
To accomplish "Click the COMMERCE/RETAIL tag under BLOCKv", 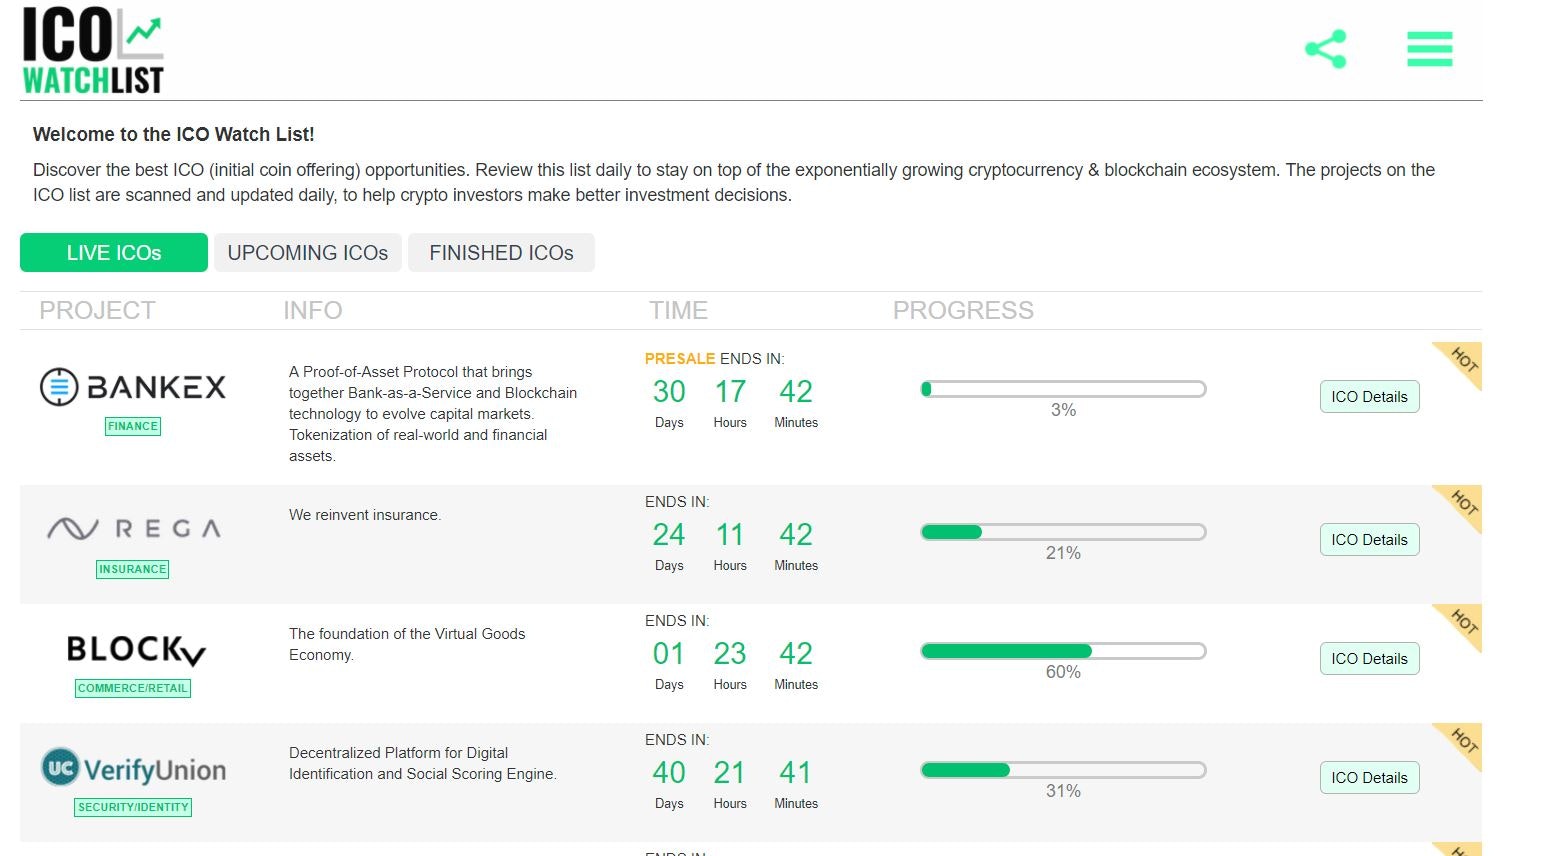I will (x=132, y=688).
